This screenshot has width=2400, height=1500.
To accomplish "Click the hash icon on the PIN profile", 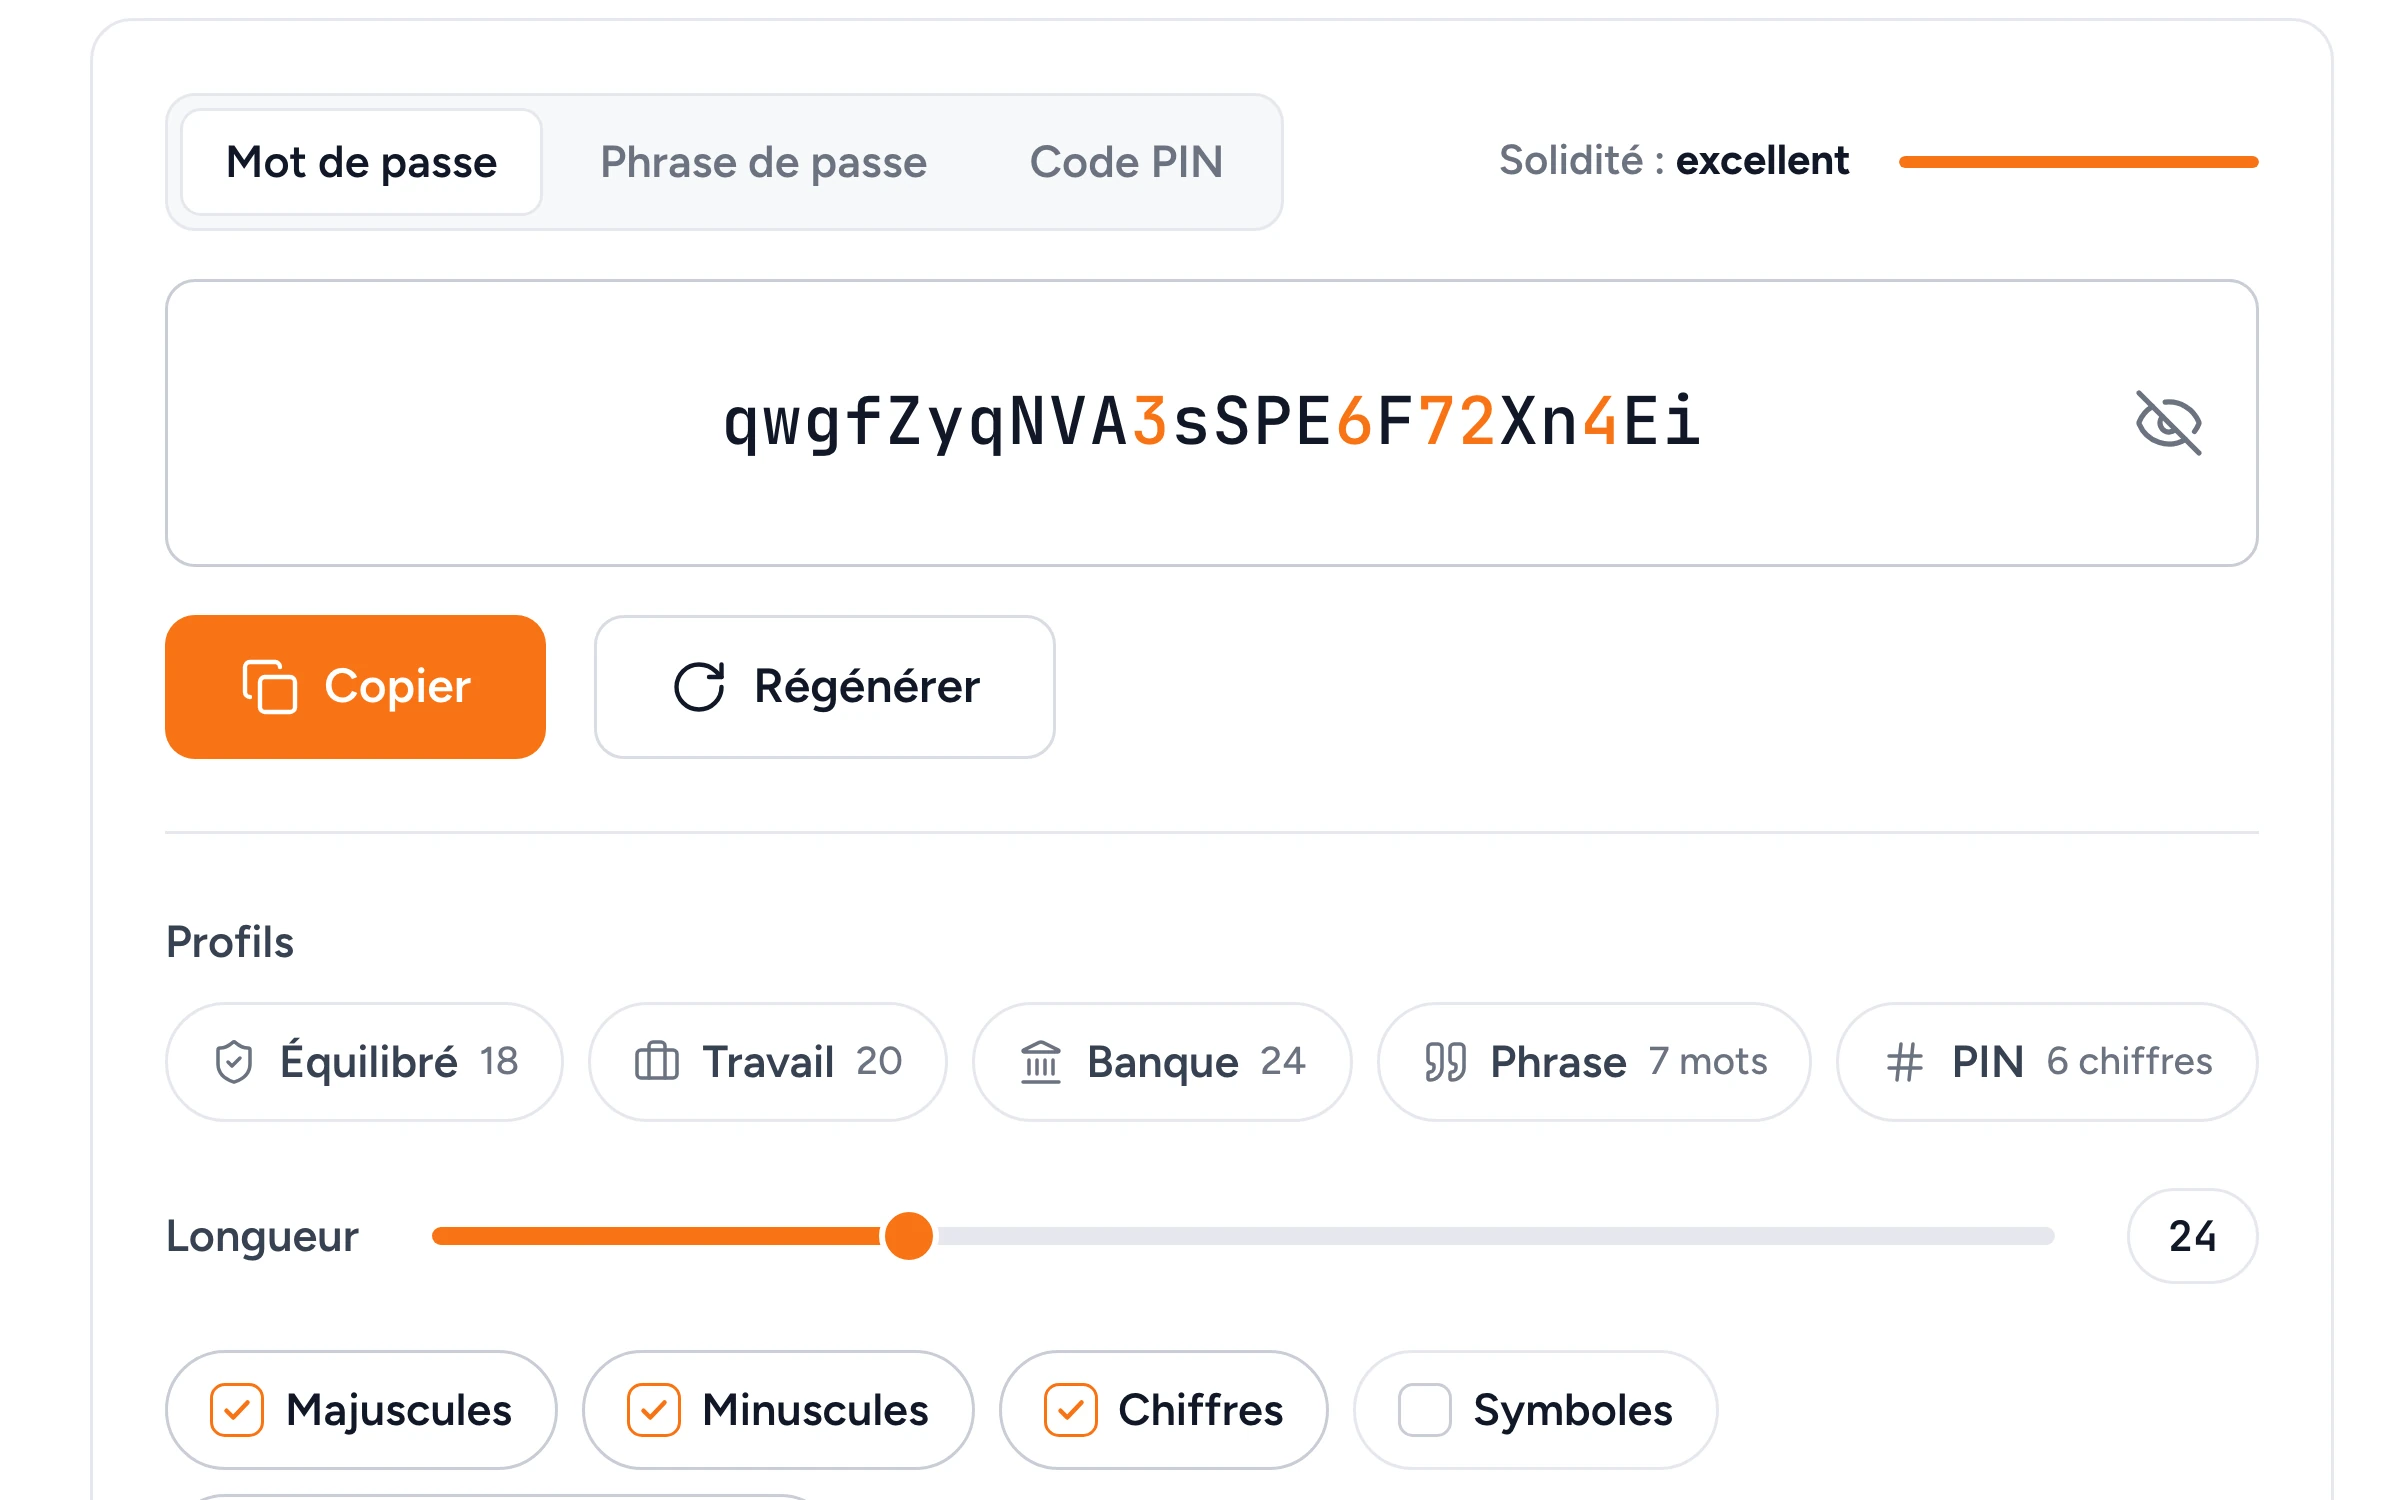I will [1905, 1062].
